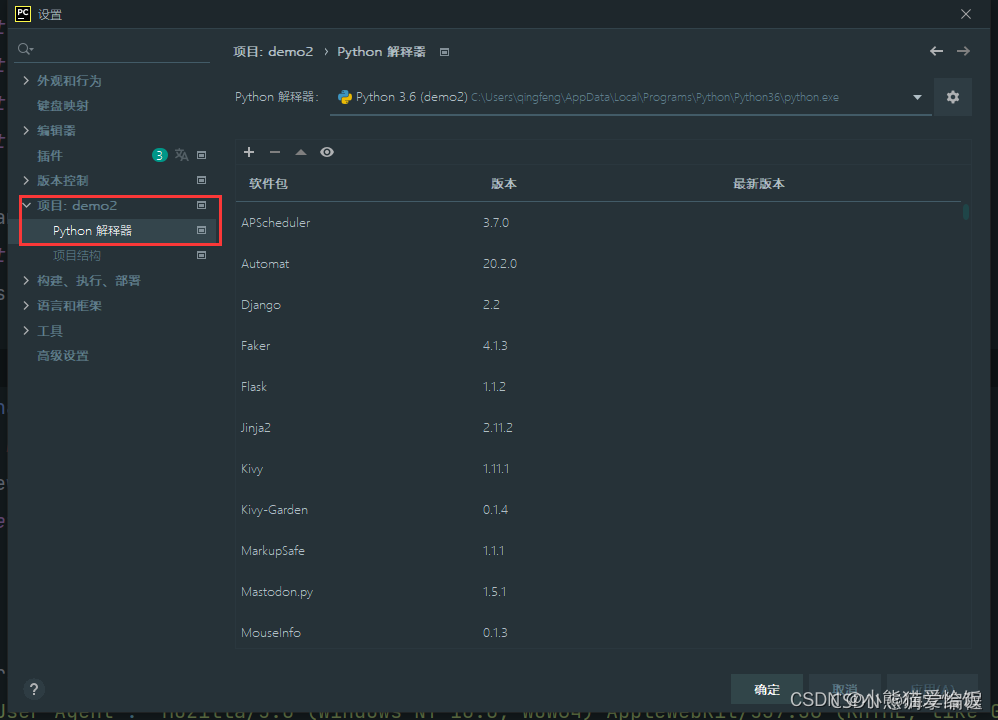Expand the 工具 section
Viewport: 998px width, 720px height.
click(26, 330)
